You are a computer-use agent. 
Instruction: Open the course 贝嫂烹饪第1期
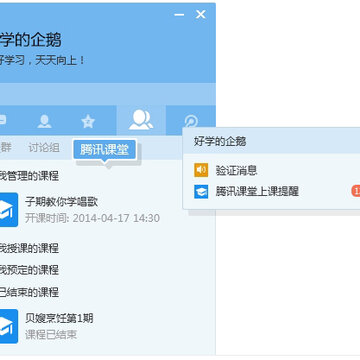click(59, 318)
